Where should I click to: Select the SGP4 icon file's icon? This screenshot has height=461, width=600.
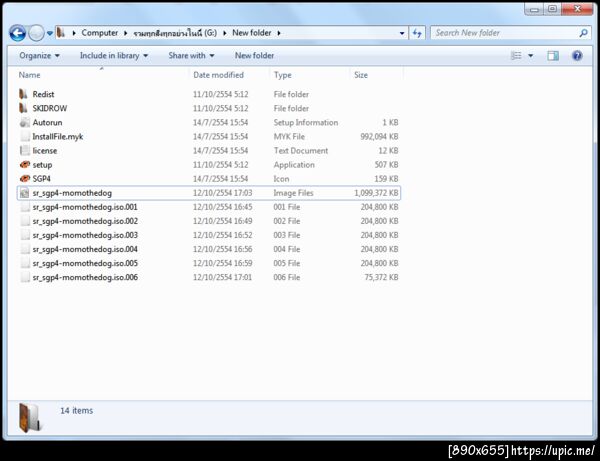24,179
